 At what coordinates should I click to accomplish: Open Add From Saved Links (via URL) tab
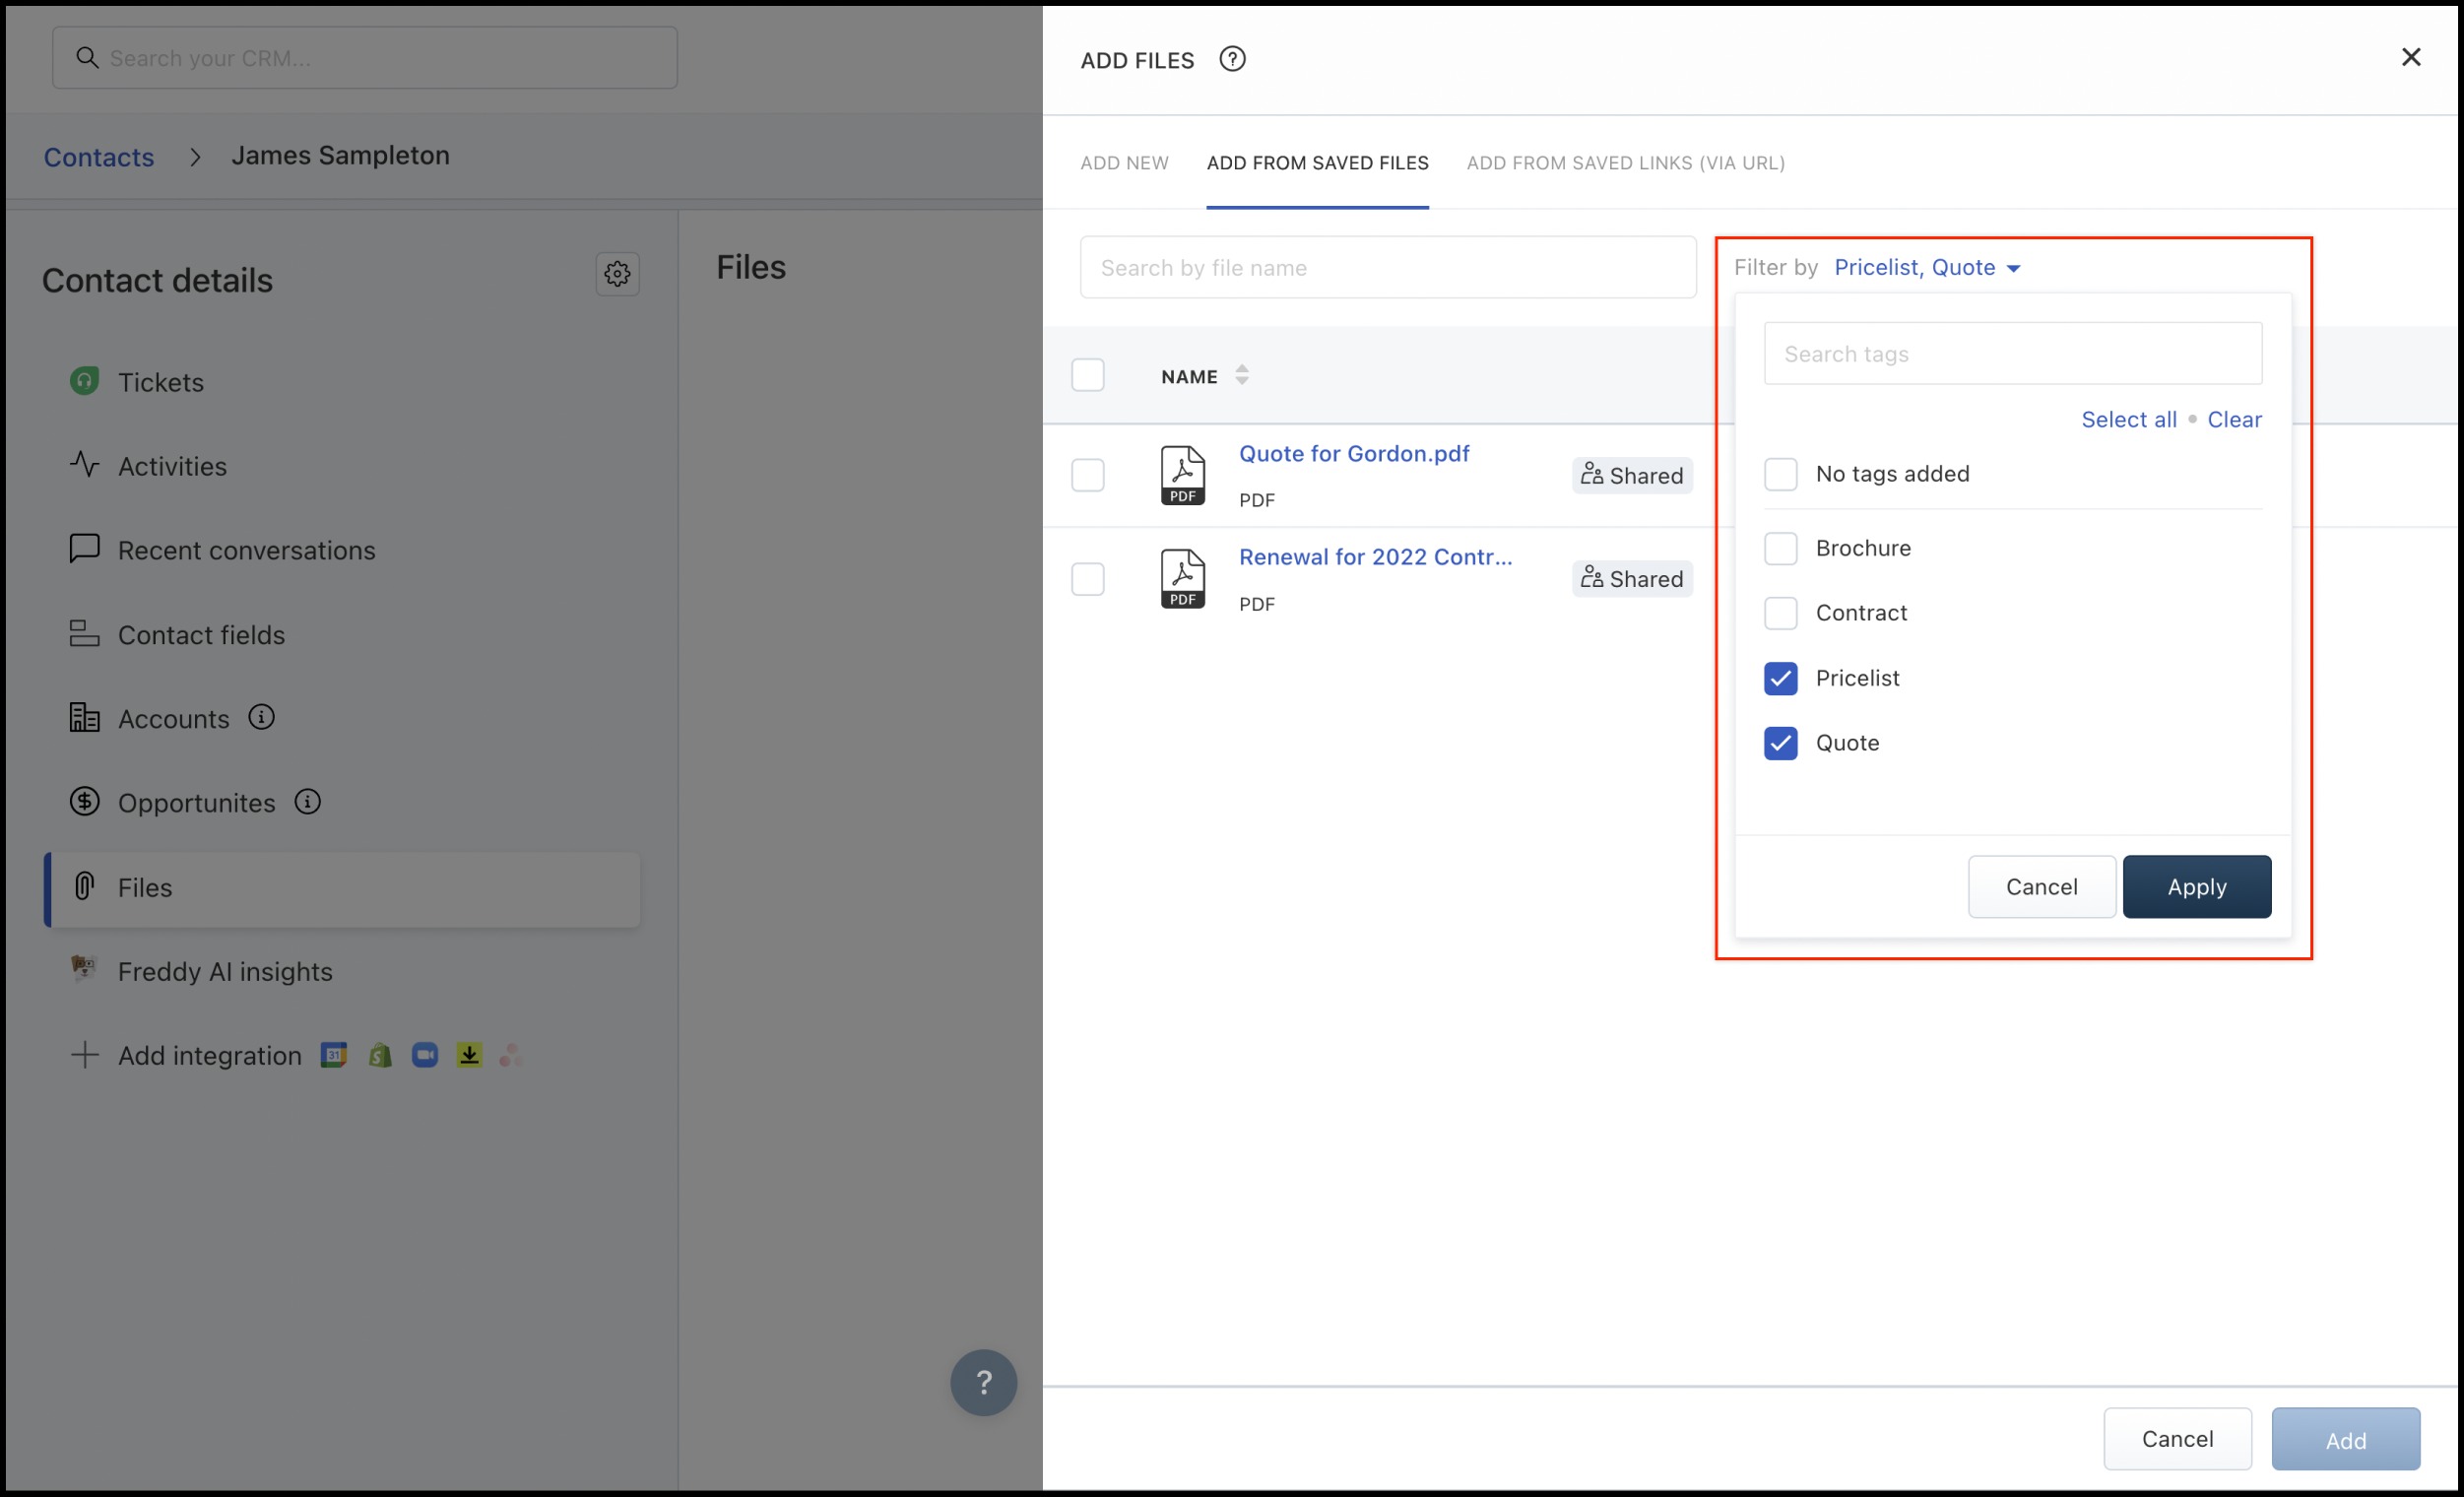point(1625,163)
